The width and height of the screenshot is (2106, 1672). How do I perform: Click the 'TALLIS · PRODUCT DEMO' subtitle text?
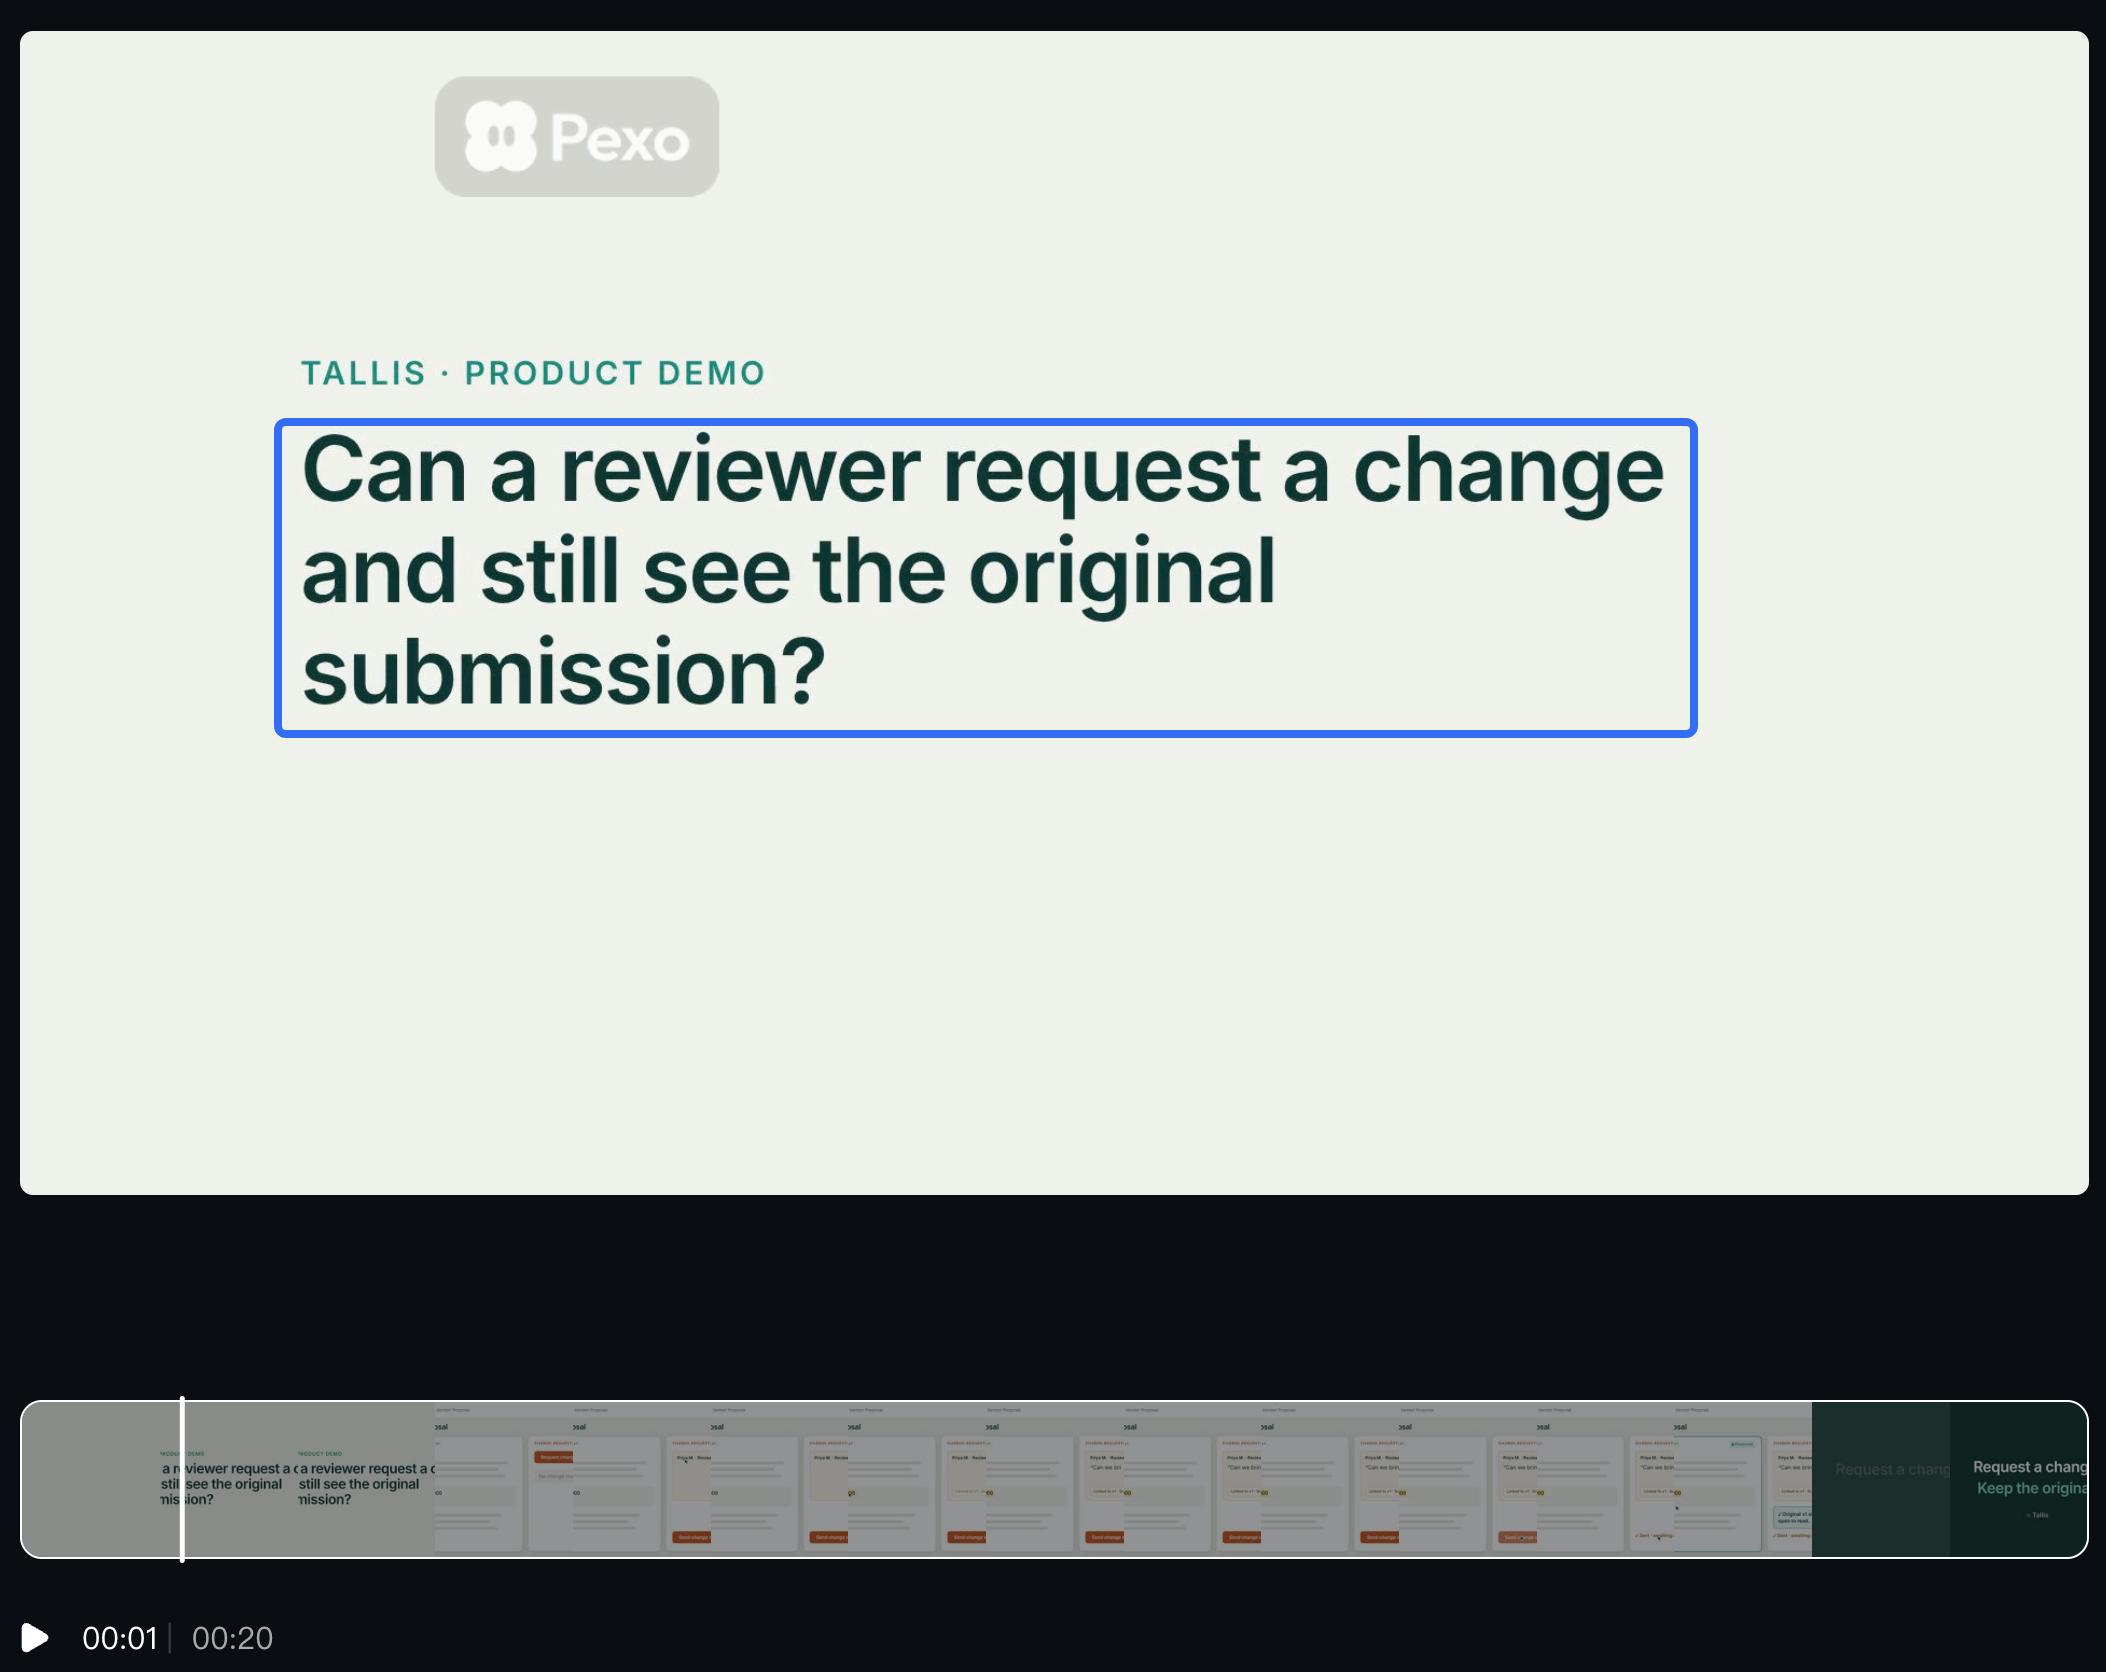click(x=533, y=373)
